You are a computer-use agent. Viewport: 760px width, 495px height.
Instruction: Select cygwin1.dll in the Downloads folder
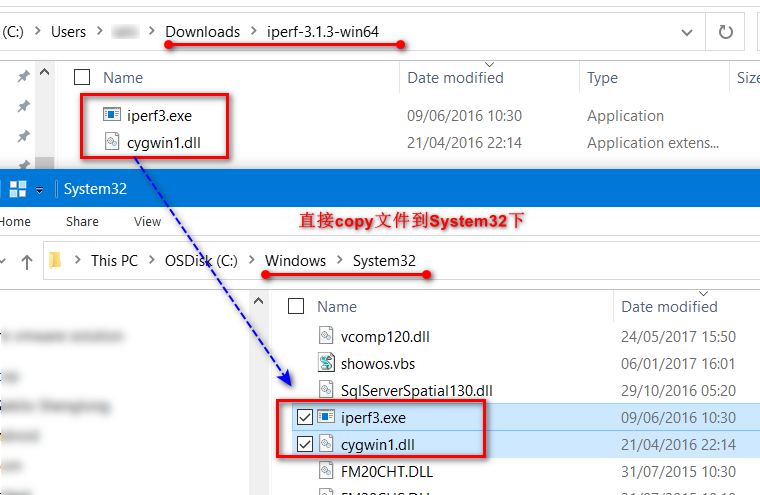pos(163,143)
